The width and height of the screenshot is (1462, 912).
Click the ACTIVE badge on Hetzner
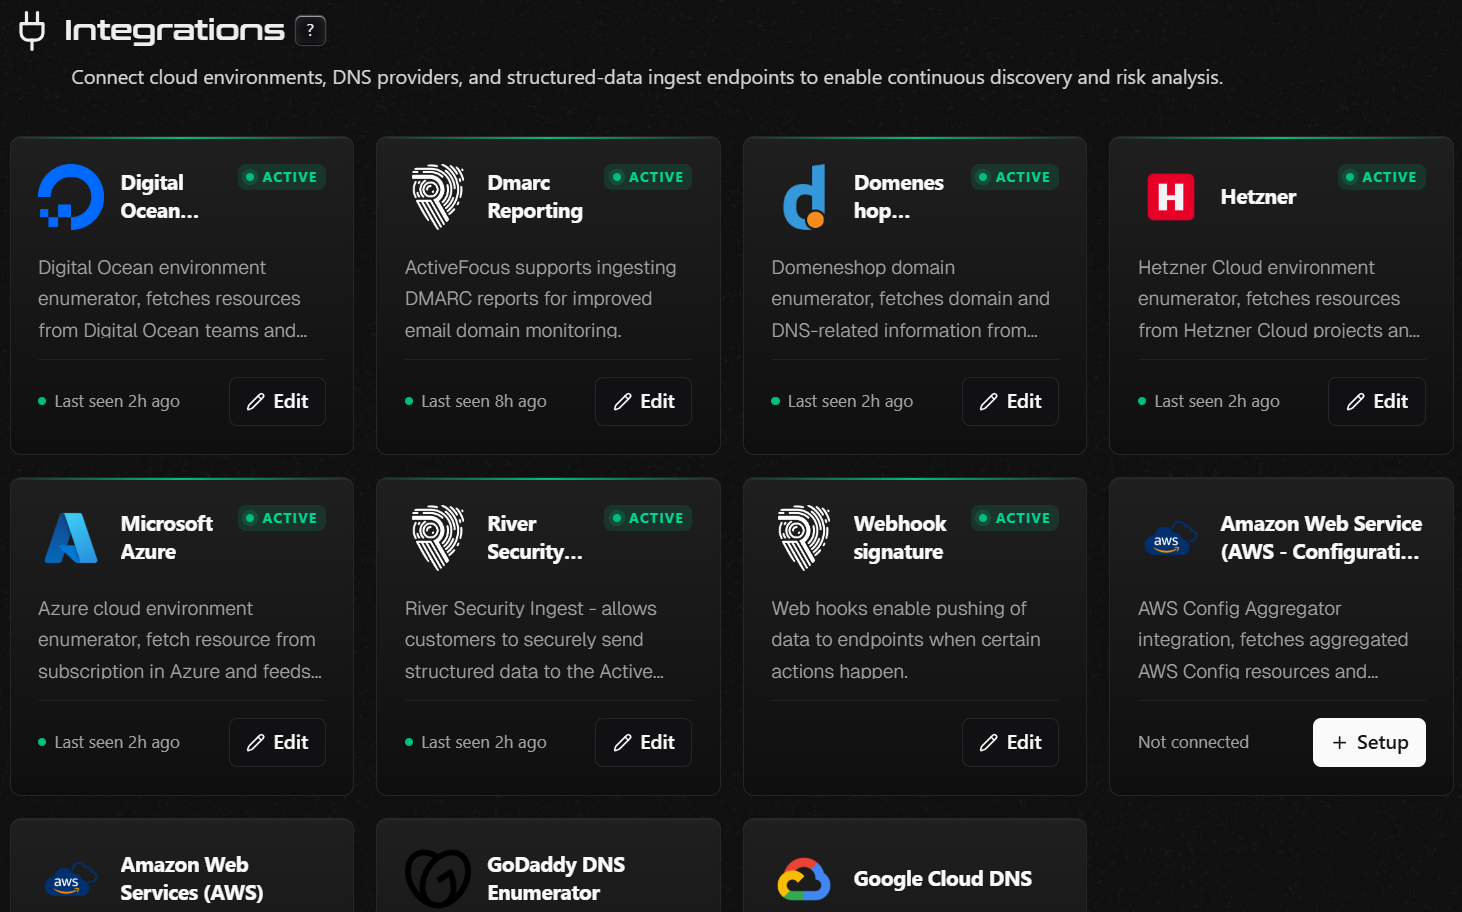coord(1382,177)
